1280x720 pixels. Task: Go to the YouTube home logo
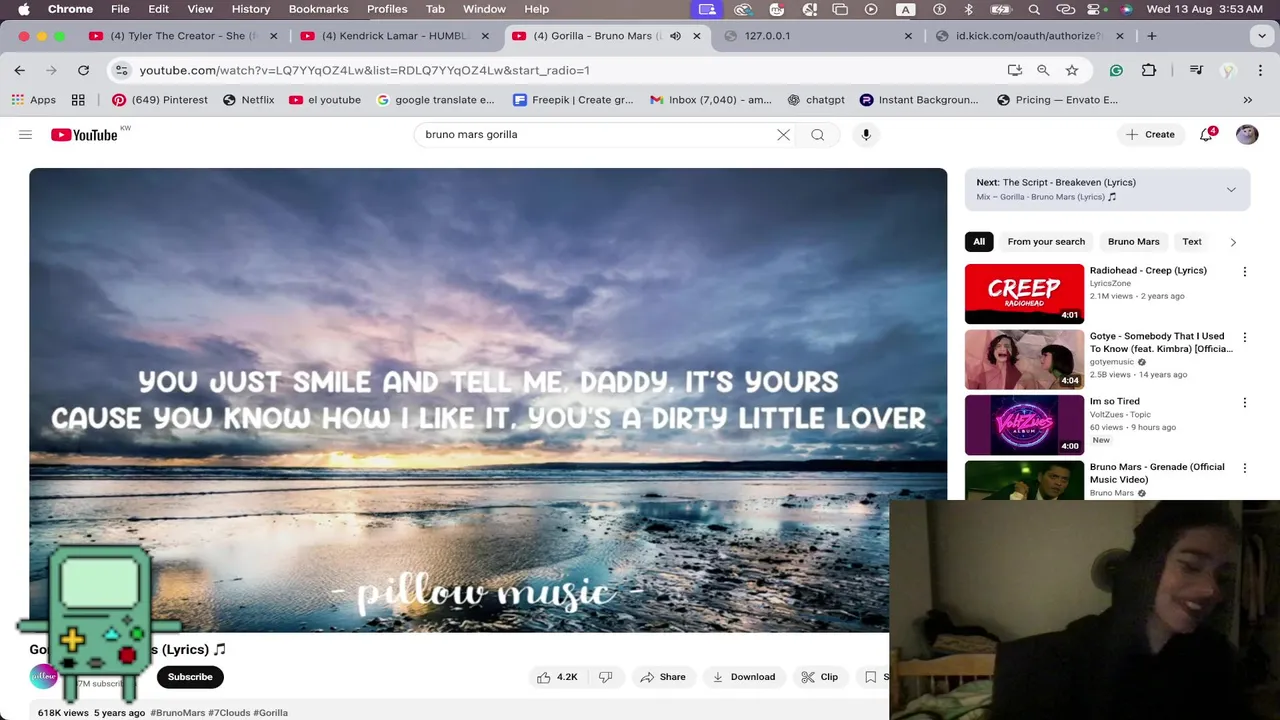pos(85,135)
